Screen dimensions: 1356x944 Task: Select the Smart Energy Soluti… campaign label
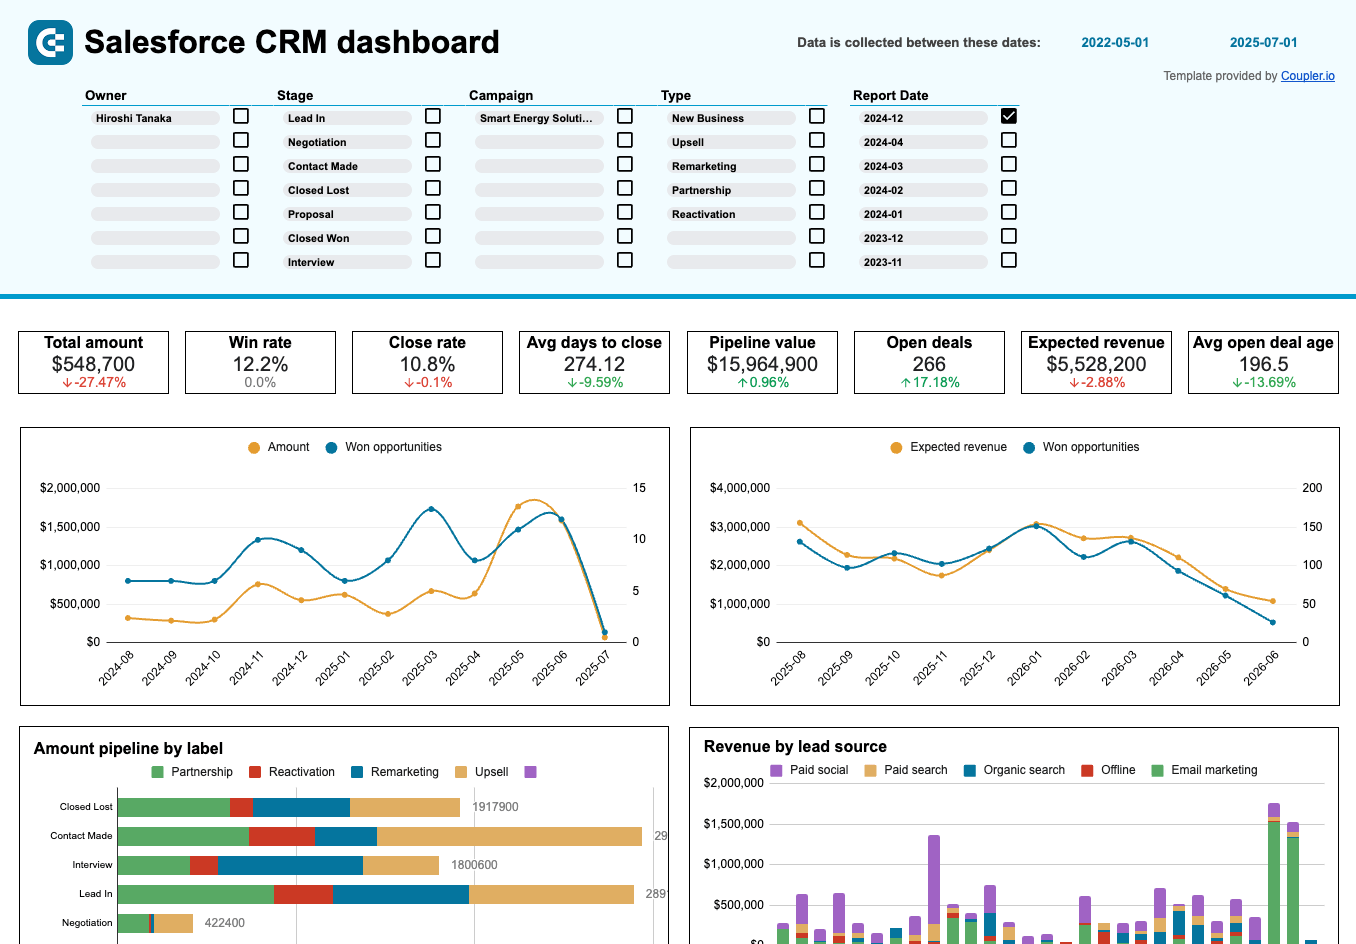pyautogui.click(x=539, y=118)
